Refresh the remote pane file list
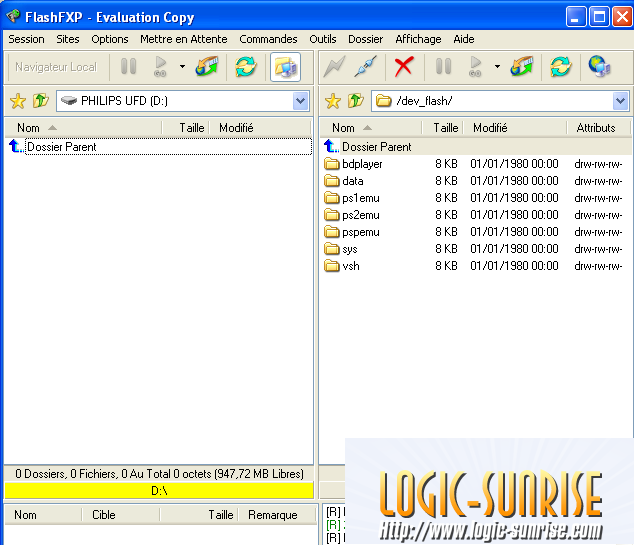 561,66
